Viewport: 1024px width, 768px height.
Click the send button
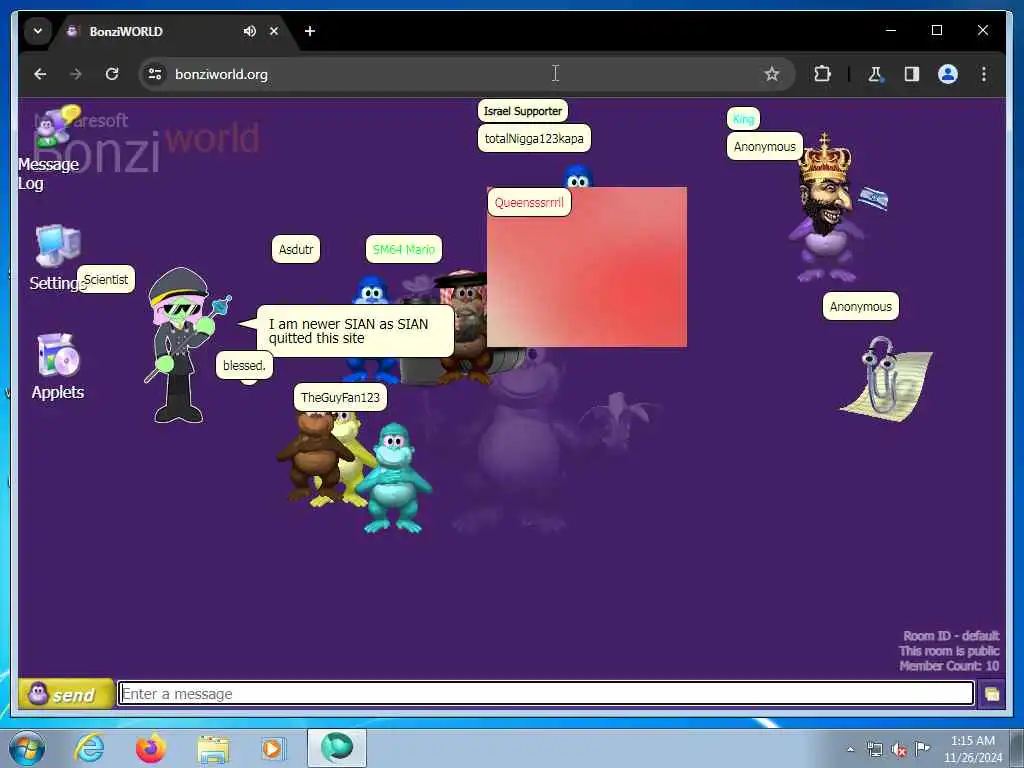[65, 694]
